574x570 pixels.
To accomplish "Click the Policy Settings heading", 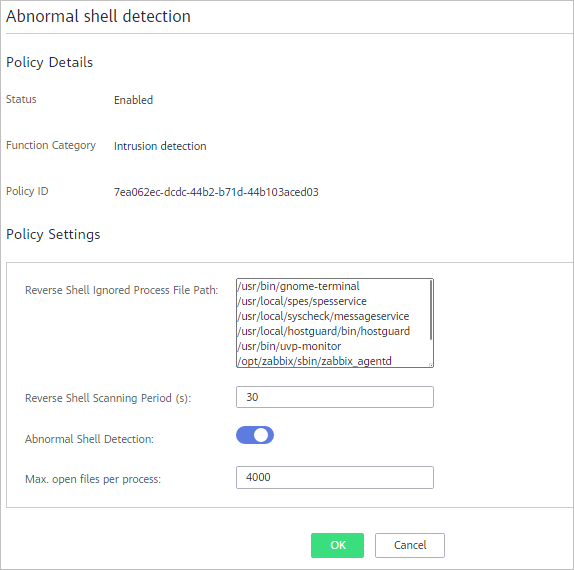I will point(53,234).
